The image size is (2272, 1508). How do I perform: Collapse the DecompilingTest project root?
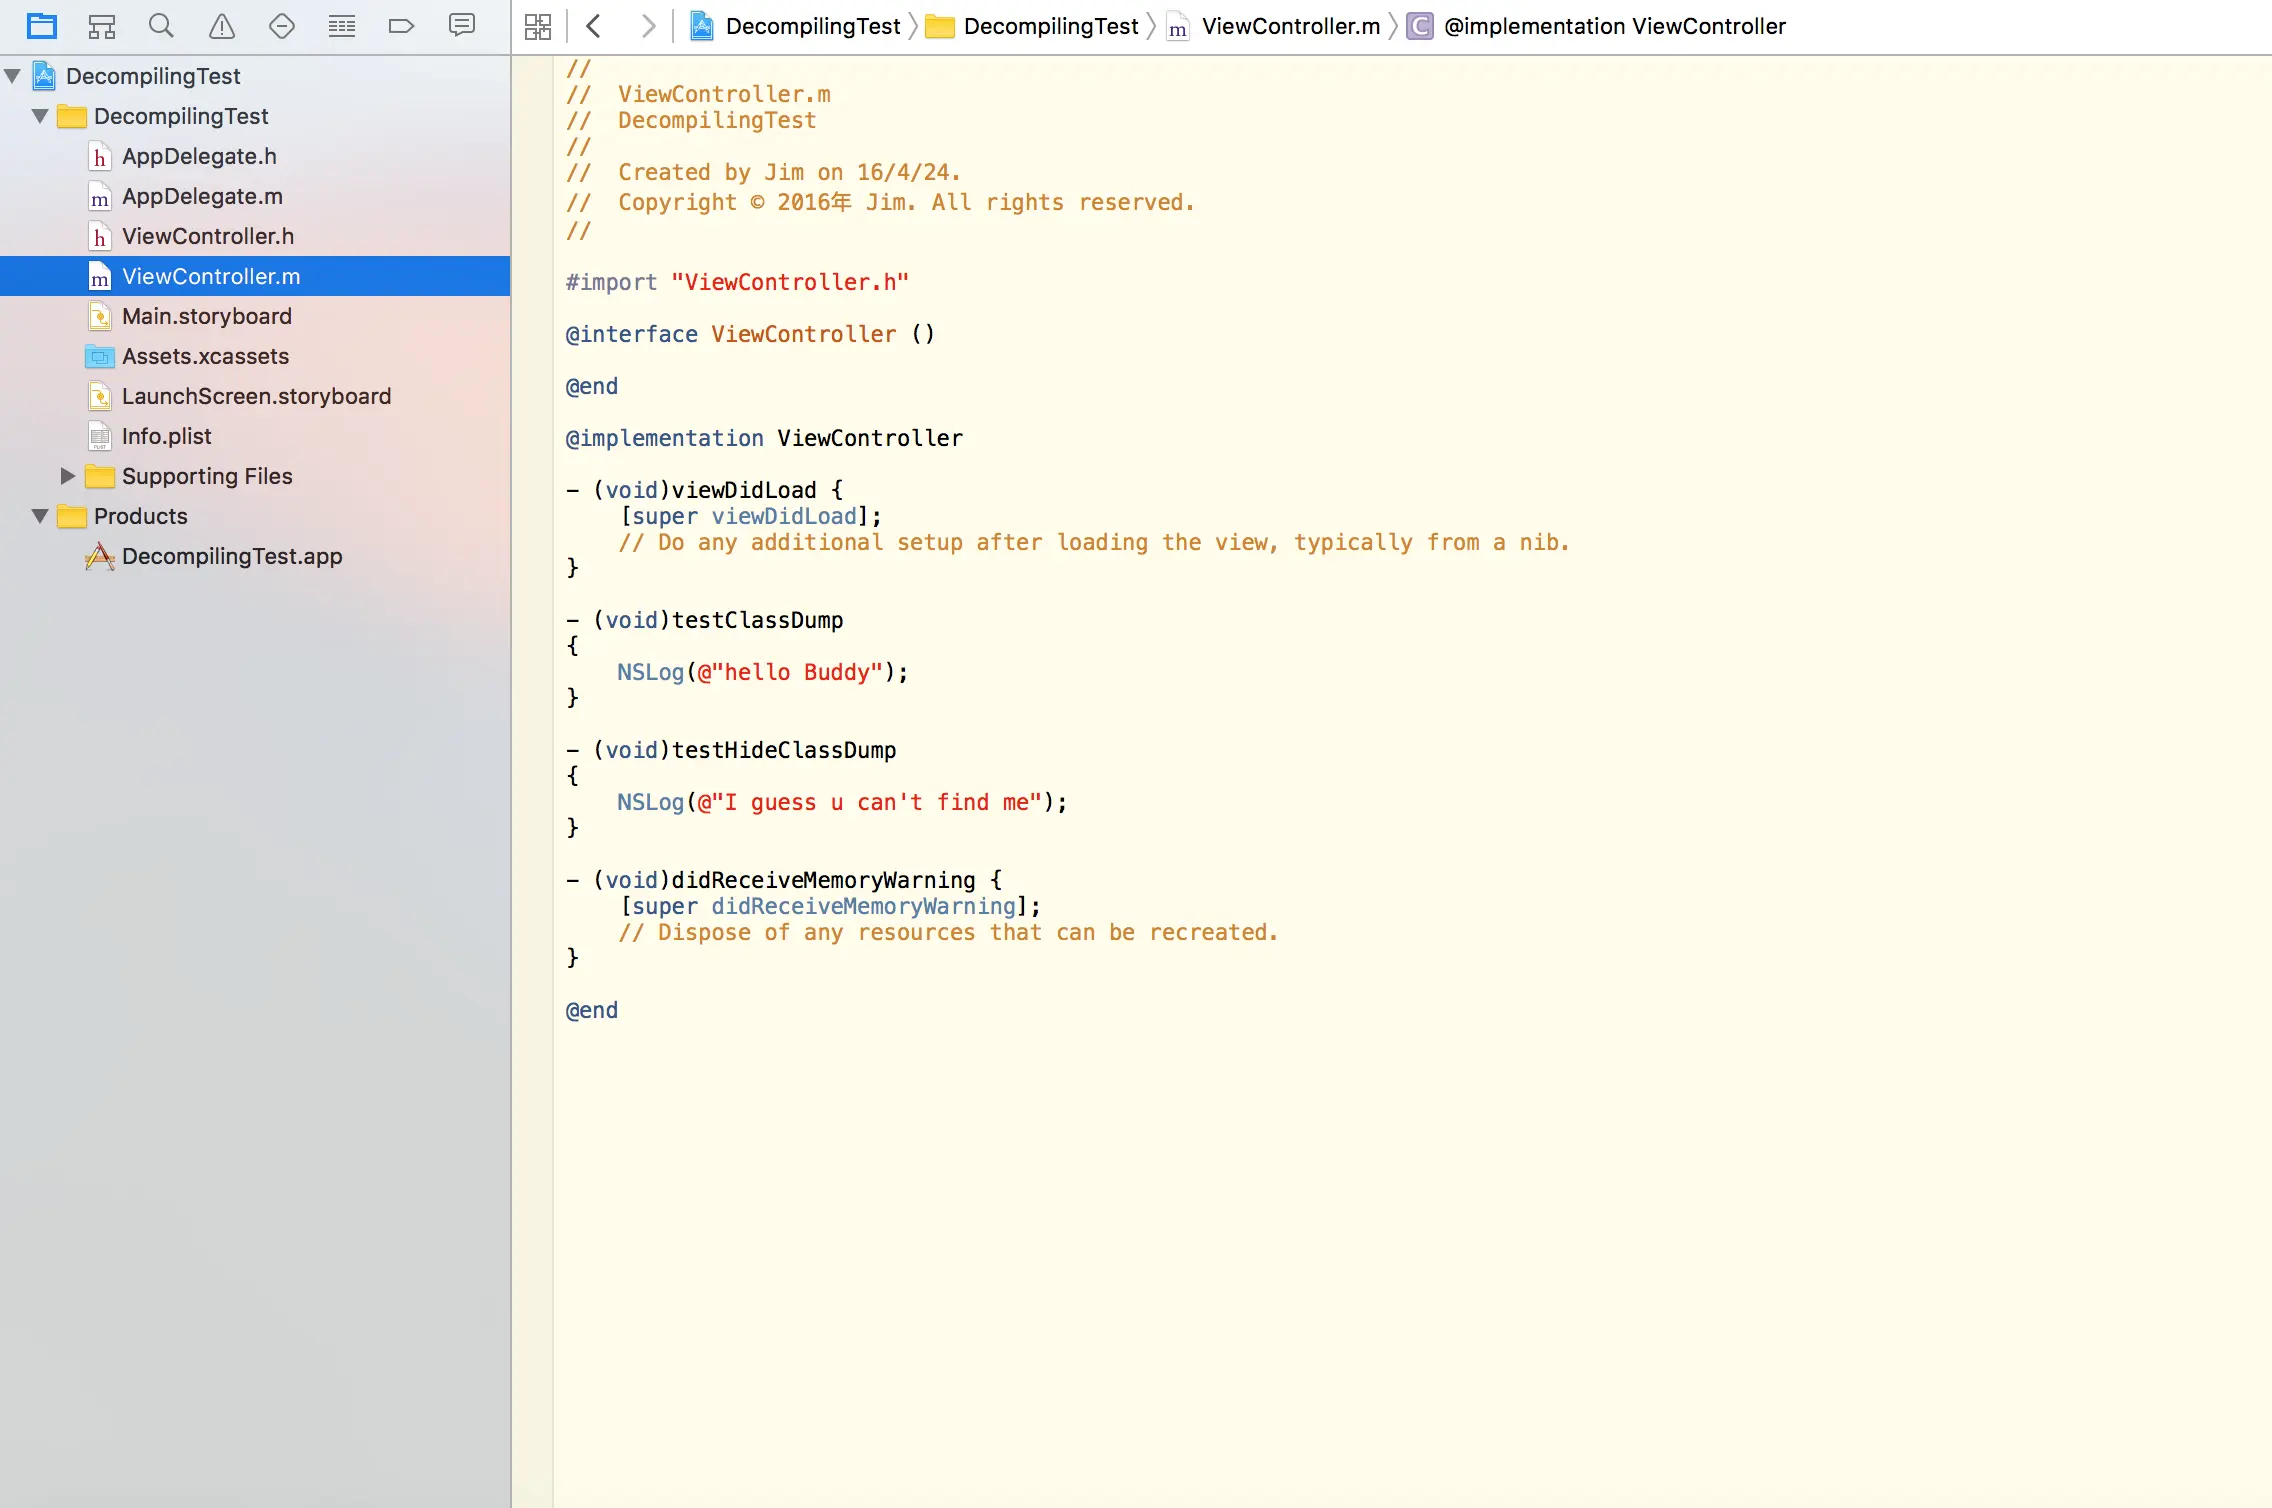[13, 76]
